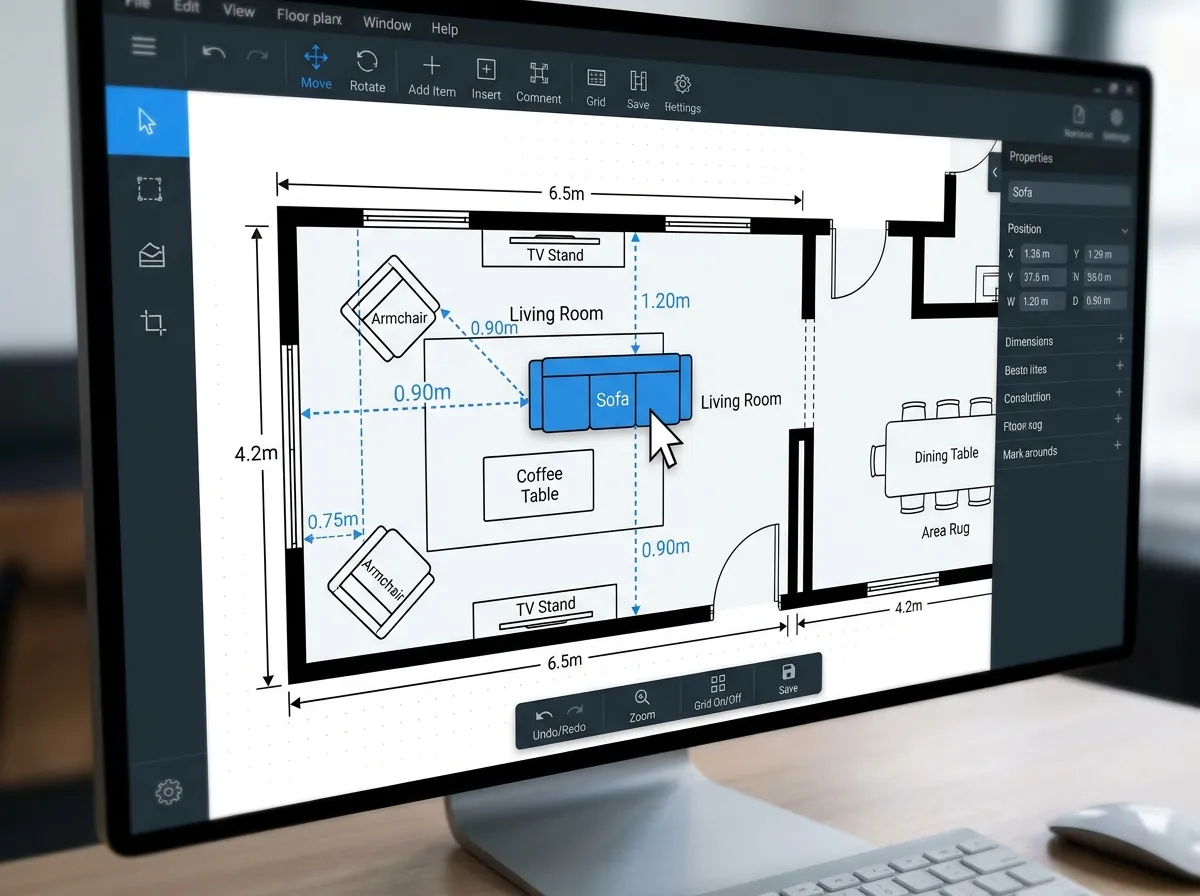This screenshot has height=896, width=1200.
Task: Click Undo/Redo in bottom toolbar
Action: click(x=559, y=721)
